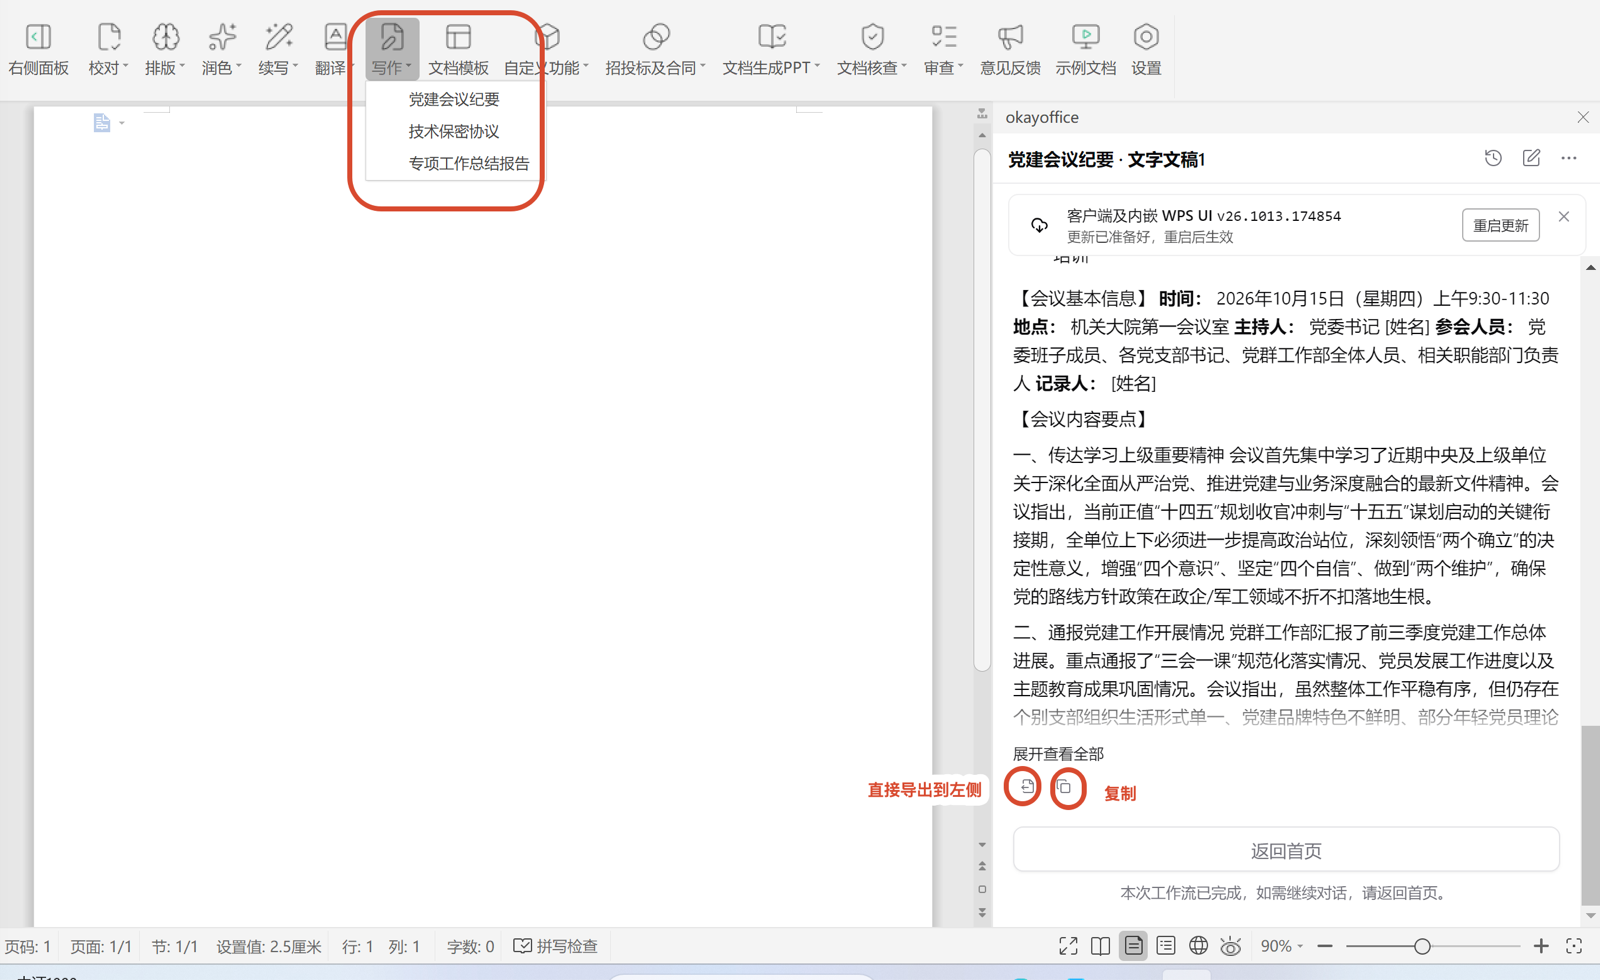Expand the document icon dropdown arrow in page
The image size is (1600, 980).
122,123
